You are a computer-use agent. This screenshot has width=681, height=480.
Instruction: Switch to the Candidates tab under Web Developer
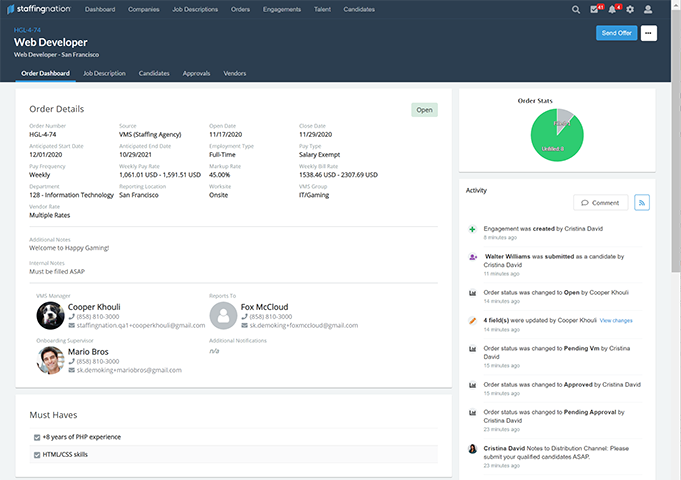154,73
